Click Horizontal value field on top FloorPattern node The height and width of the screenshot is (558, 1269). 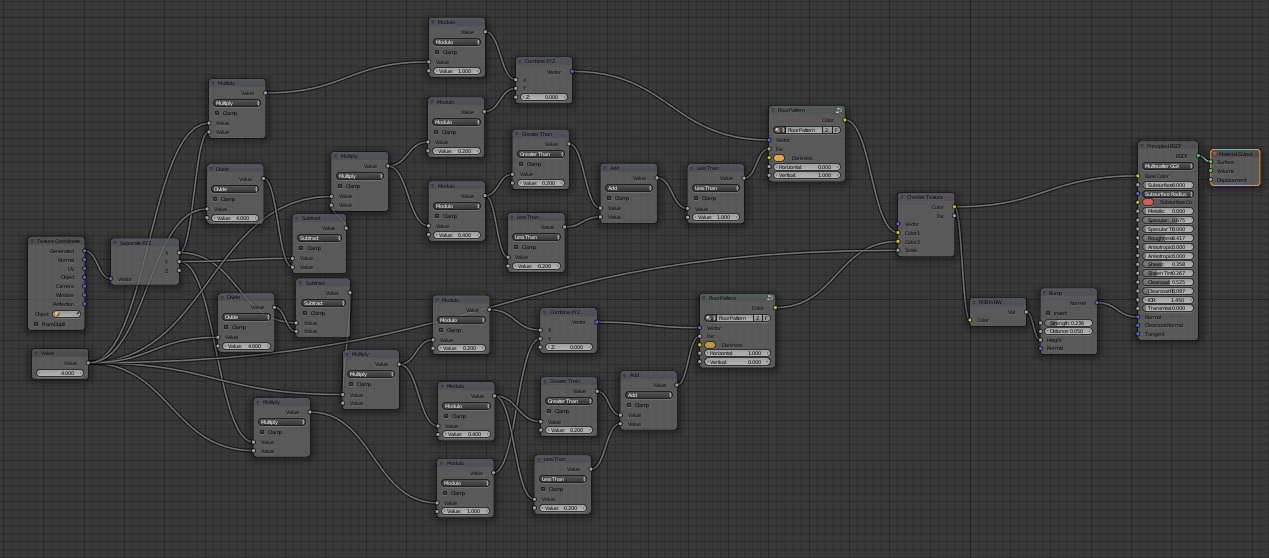pyautogui.click(x=807, y=167)
